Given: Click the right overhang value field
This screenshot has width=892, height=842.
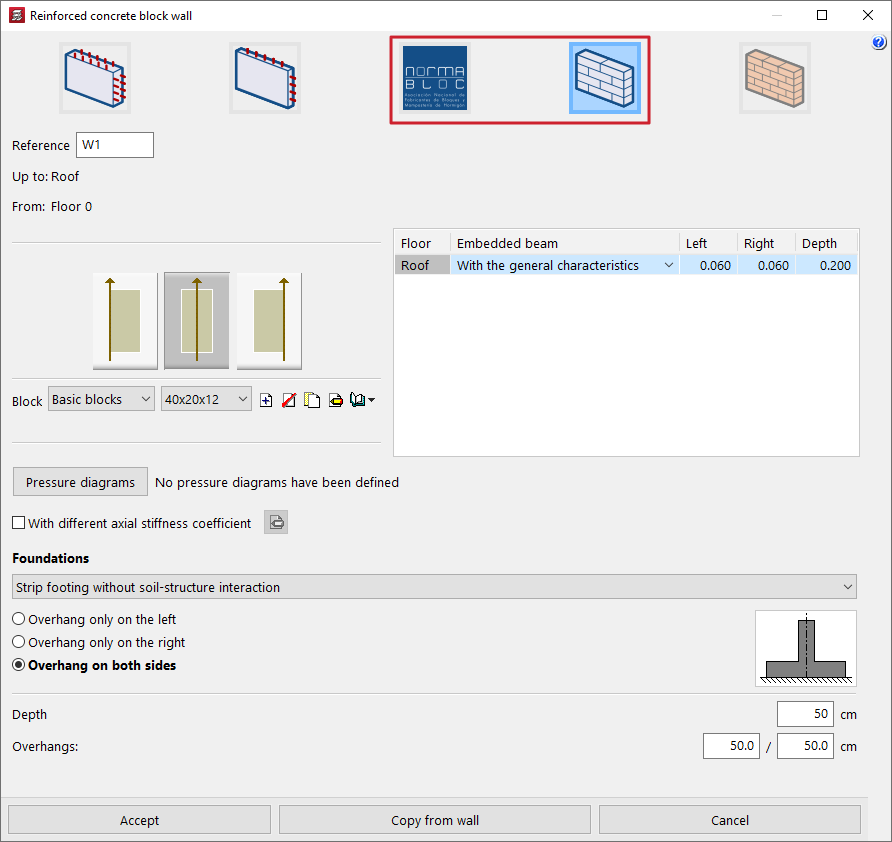Looking at the screenshot, I should (x=805, y=746).
